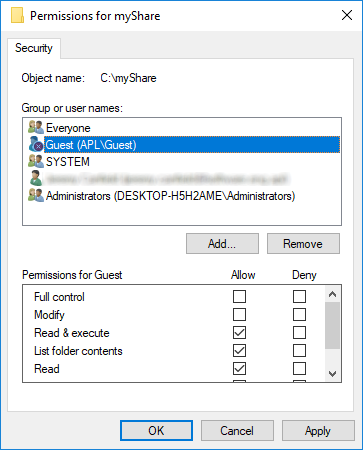363x450 pixels.
Task: Deny Full control for Guest
Action: point(299,296)
